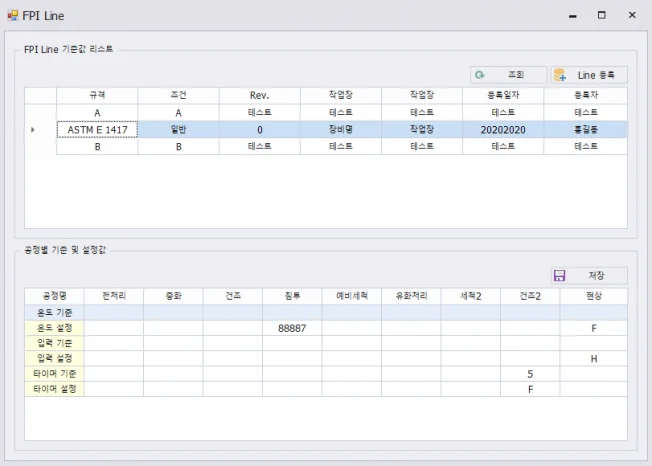
Task: Select the first row with 규격 value A
Action: click(x=97, y=113)
